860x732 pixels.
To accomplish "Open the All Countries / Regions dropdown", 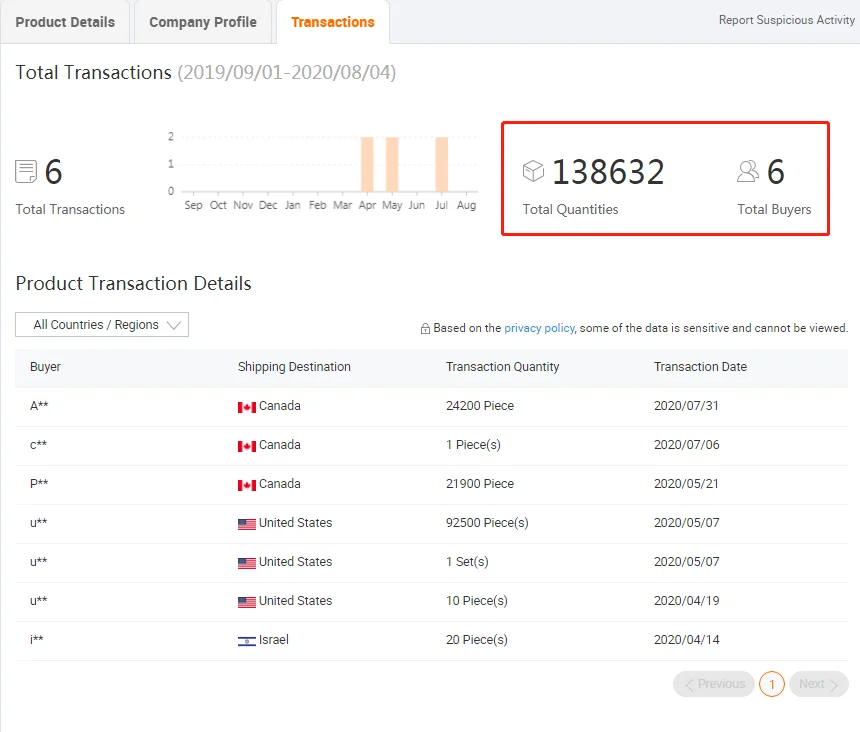I will (x=102, y=325).
